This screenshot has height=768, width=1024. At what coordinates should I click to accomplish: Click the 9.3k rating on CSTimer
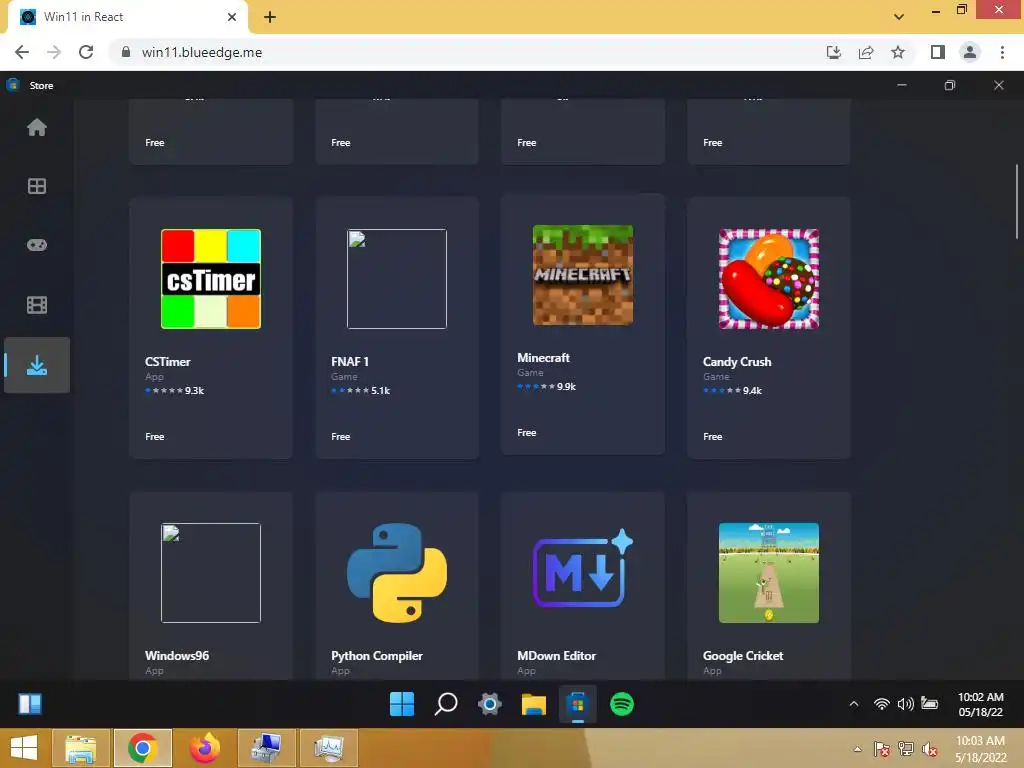click(x=195, y=391)
